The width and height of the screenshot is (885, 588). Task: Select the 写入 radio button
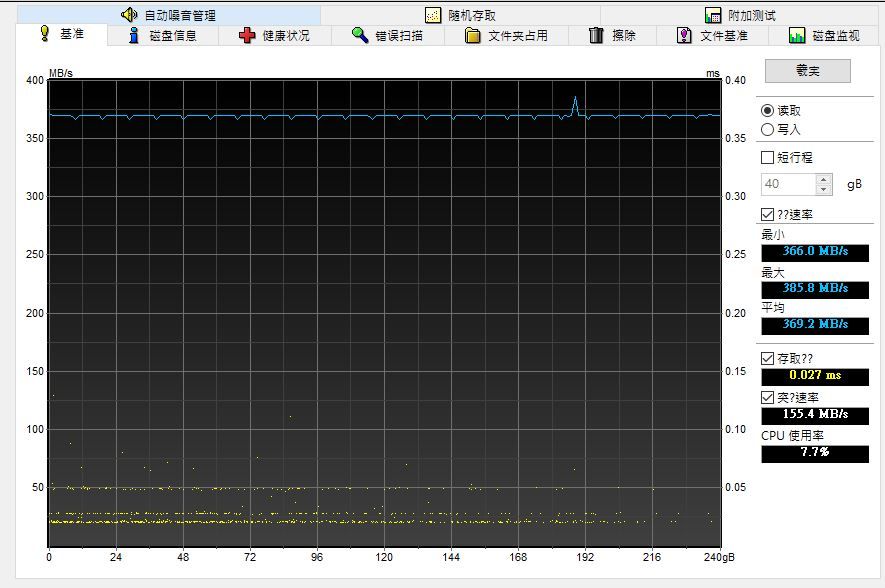[x=767, y=129]
